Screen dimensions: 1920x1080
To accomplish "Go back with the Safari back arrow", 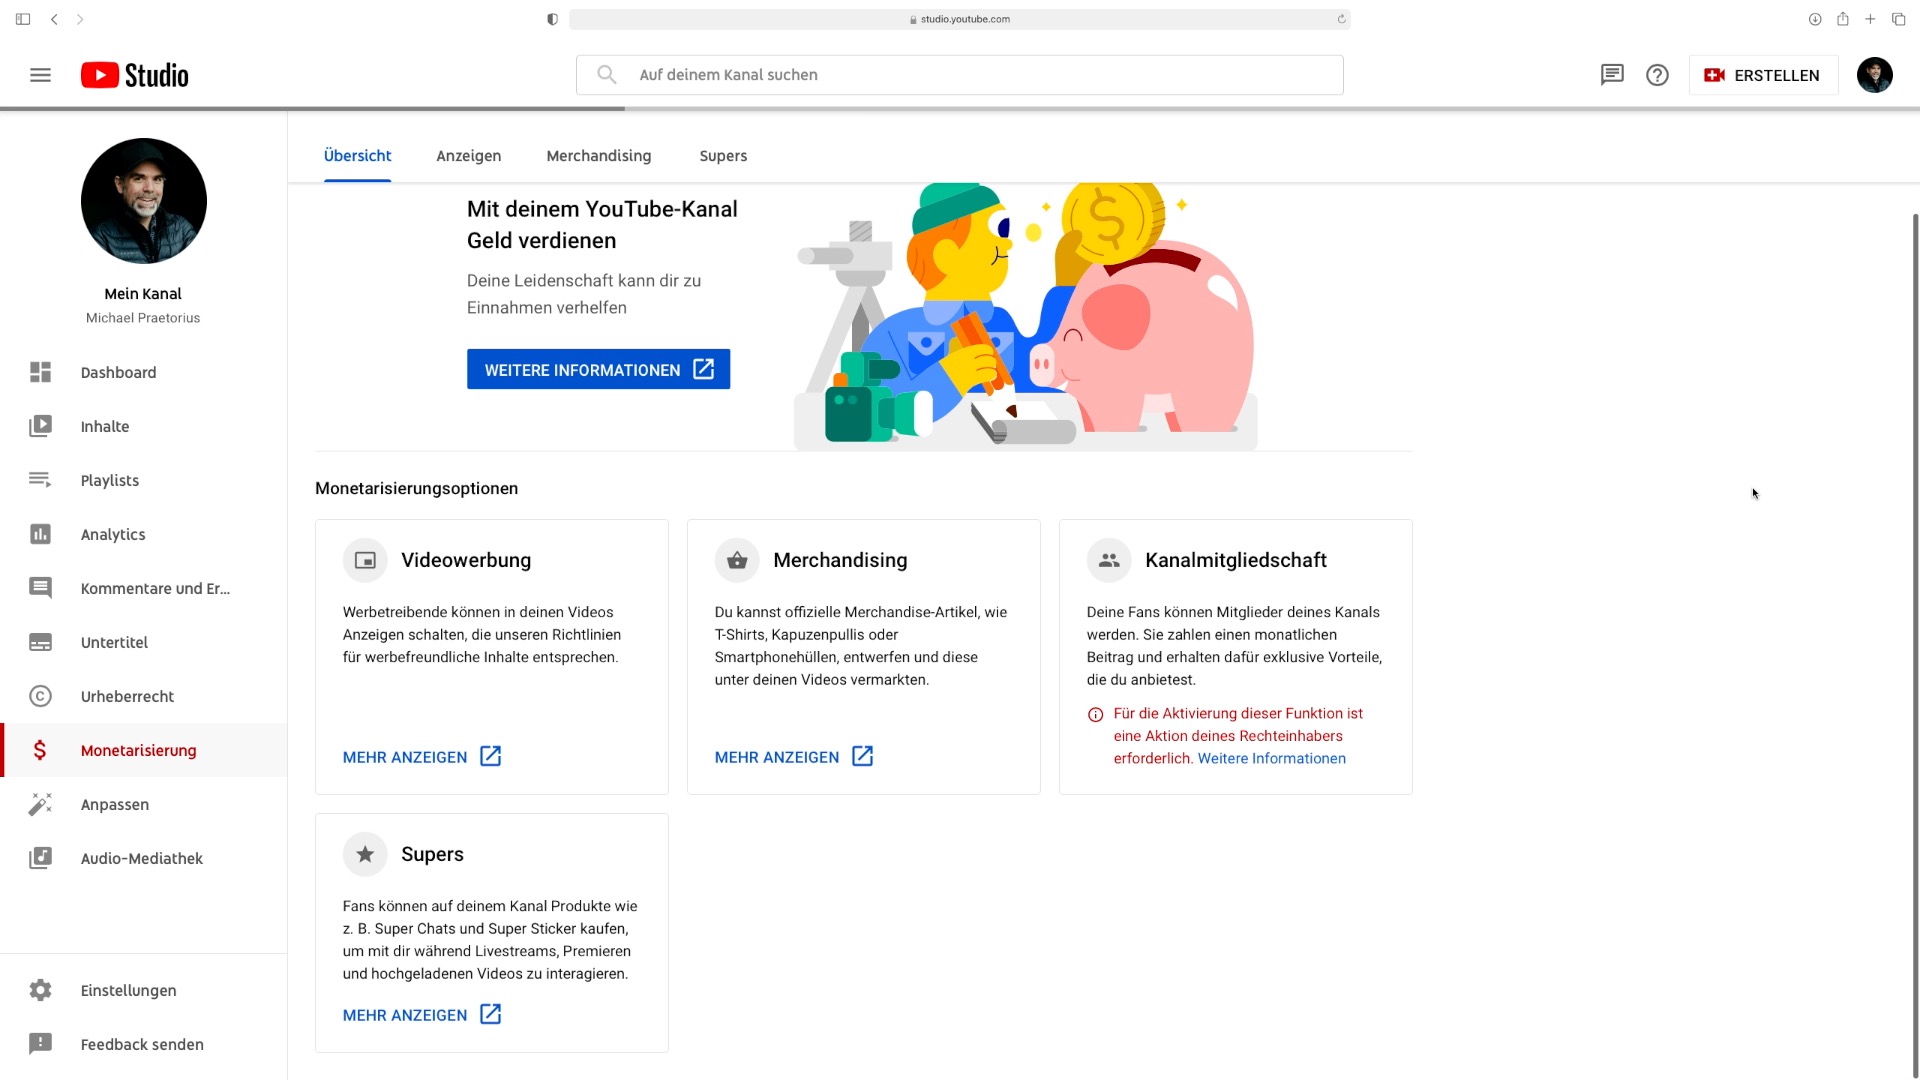I will click(54, 19).
